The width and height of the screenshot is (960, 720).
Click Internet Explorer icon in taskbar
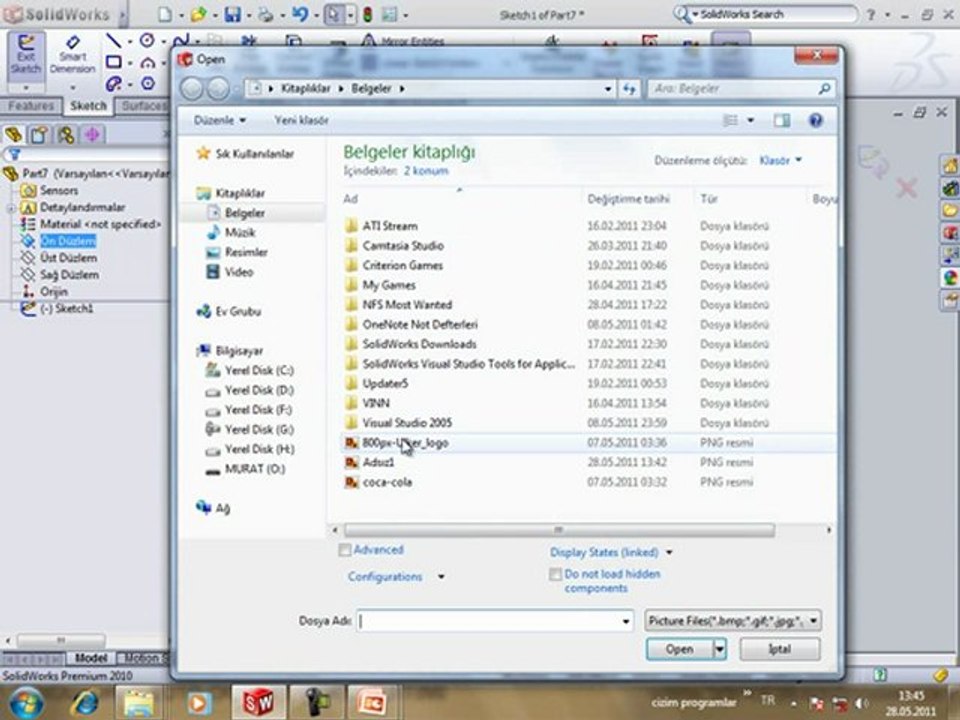tap(84, 702)
